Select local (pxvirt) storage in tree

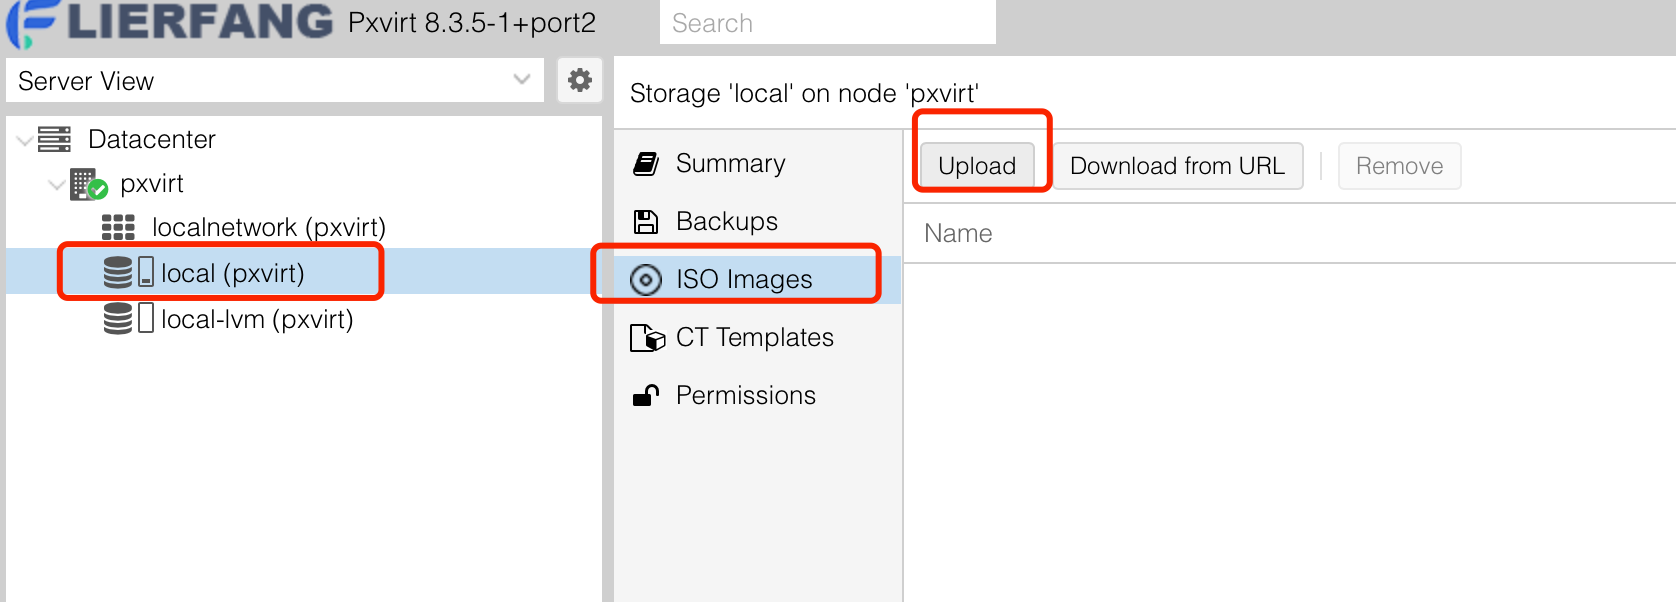coord(232,273)
